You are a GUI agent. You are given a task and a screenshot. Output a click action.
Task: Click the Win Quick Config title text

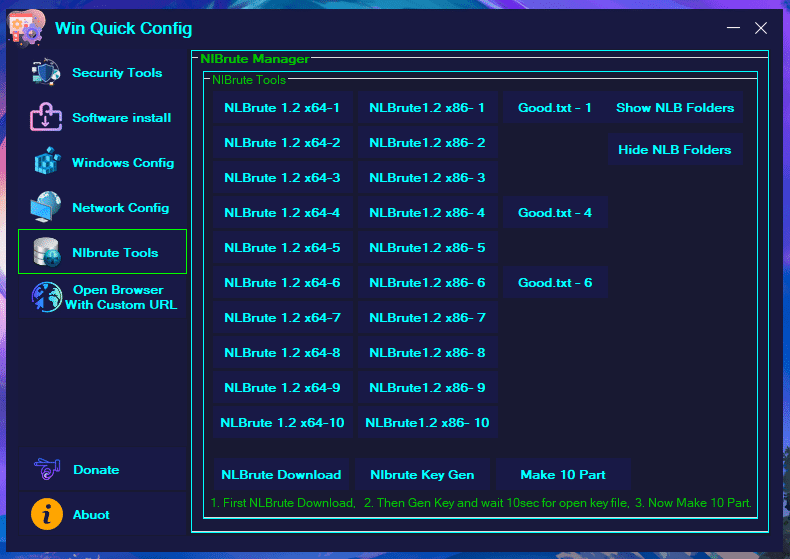tap(123, 28)
